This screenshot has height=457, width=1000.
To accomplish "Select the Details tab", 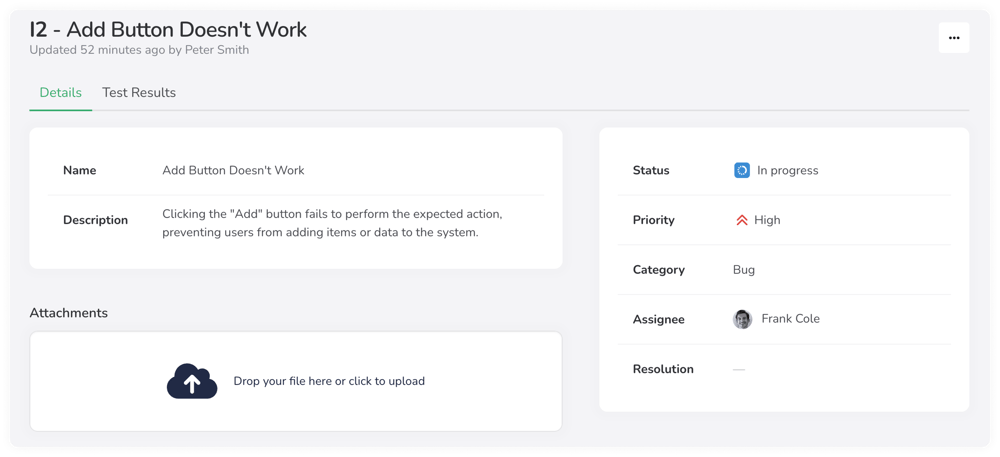I will tap(60, 93).
